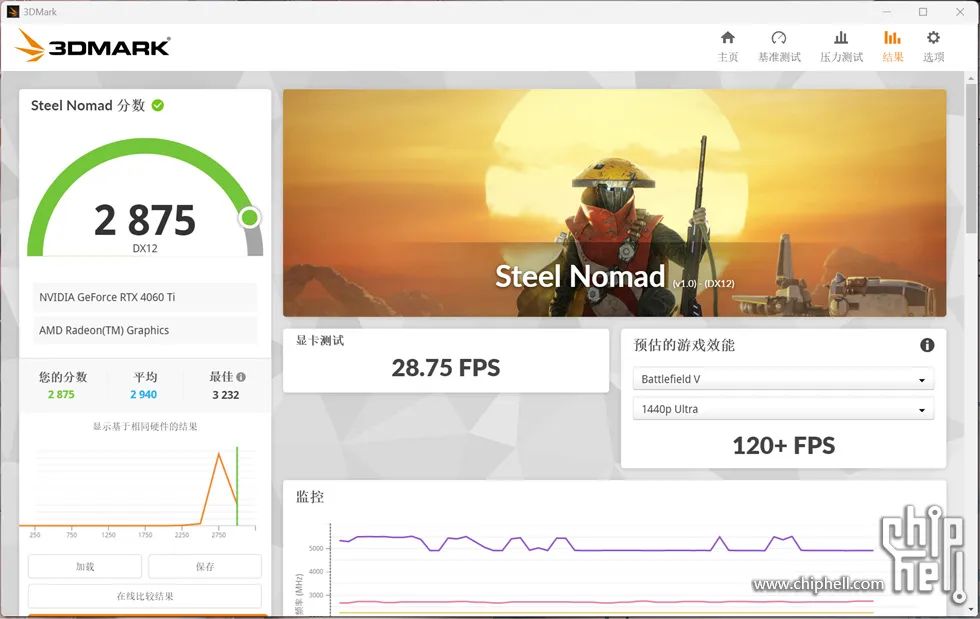Select the NVIDIA GeForce RTX 4060 Ti row
The image size is (980, 619).
(145, 297)
